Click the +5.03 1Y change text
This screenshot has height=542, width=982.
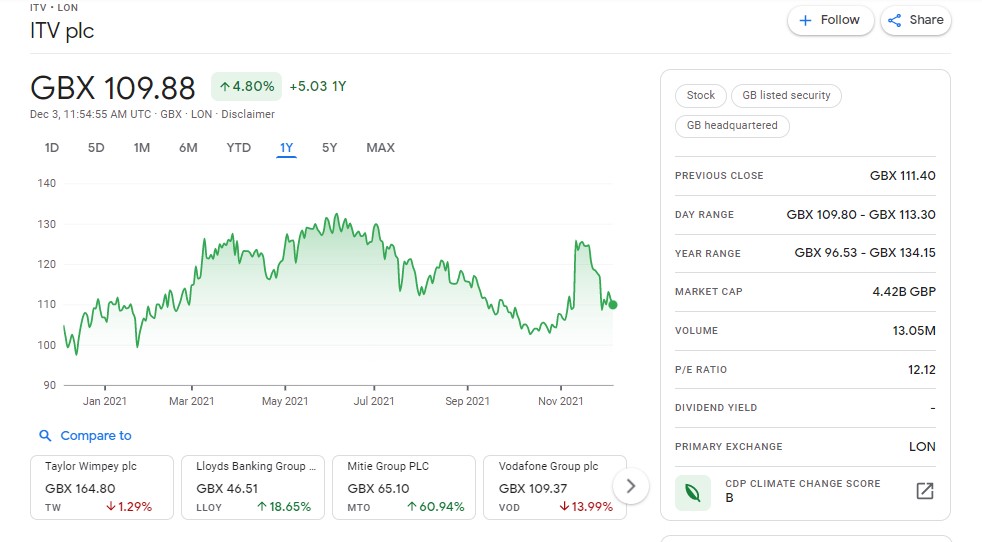coord(318,86)
